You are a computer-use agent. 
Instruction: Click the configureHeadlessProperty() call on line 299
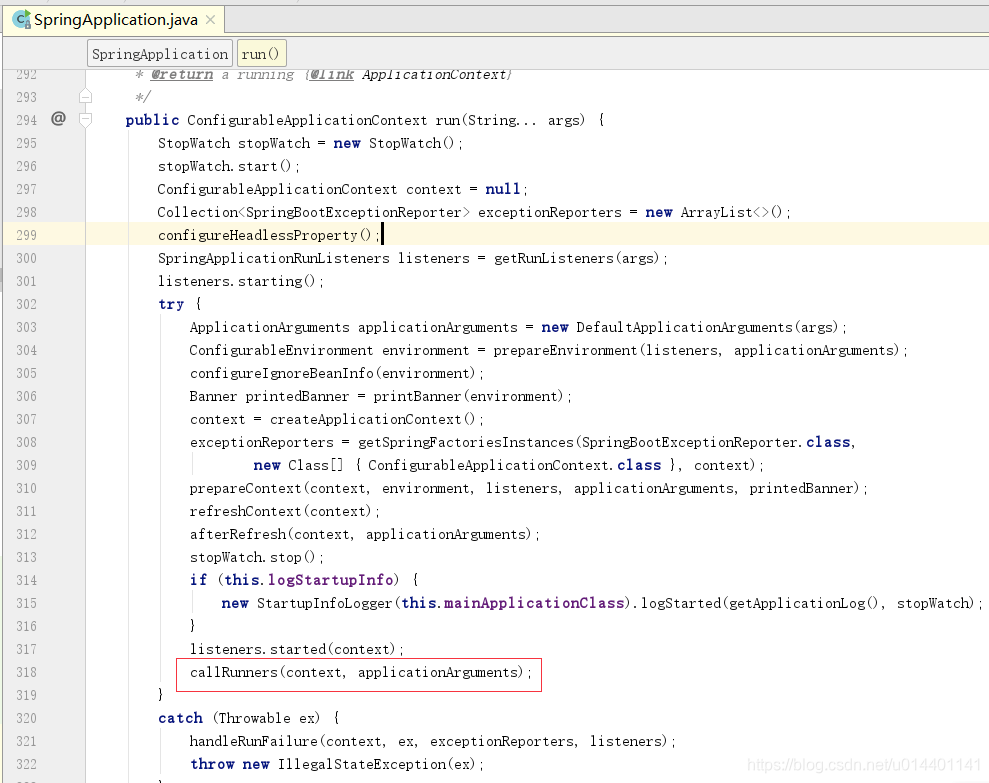tap(264, 235)
